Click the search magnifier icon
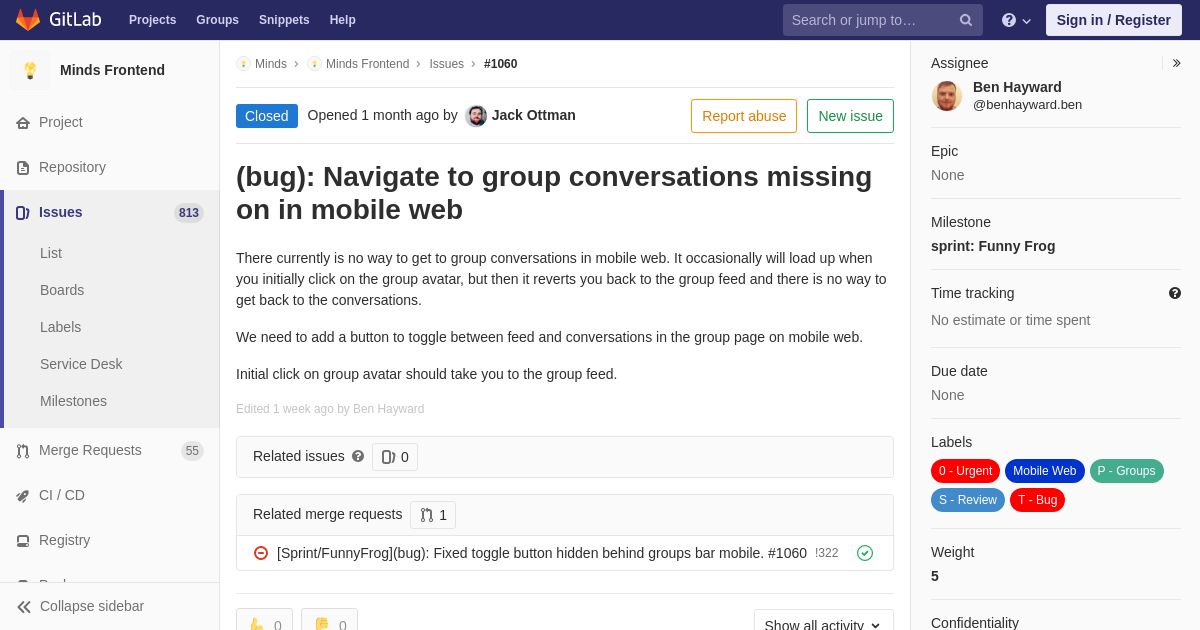The width and height of the screenshot is (1200, 630). click(x=966, y=20)
